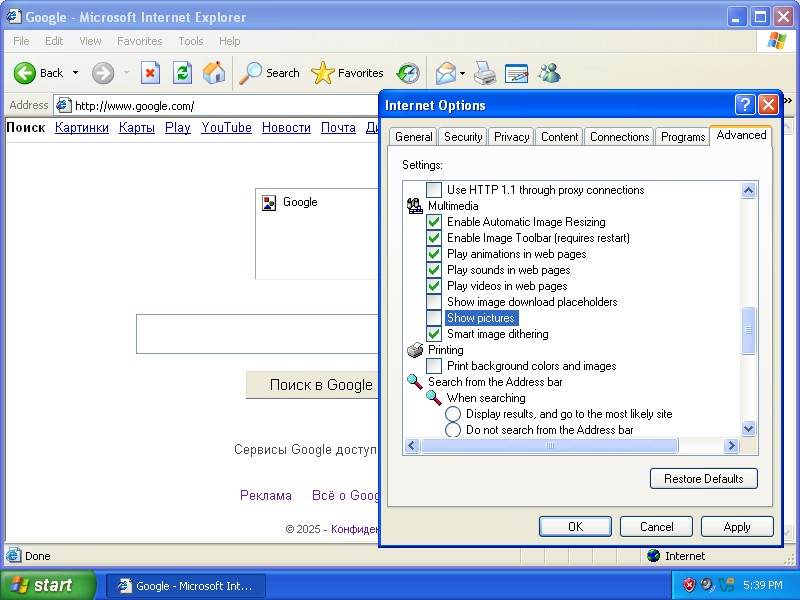800x600 pixels.
Task: Open the Favorites star icon
Action: pyautogui.click(x=322, y=73)
